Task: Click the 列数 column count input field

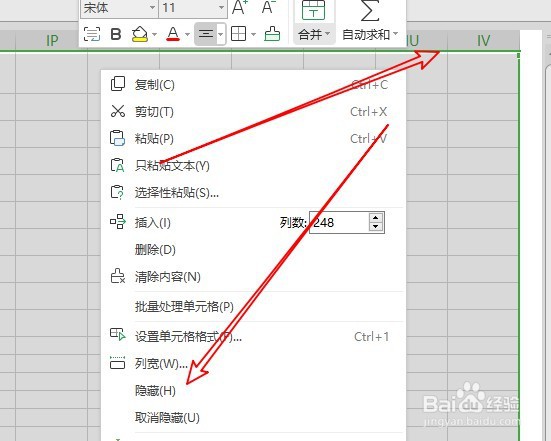Action: 339,222
